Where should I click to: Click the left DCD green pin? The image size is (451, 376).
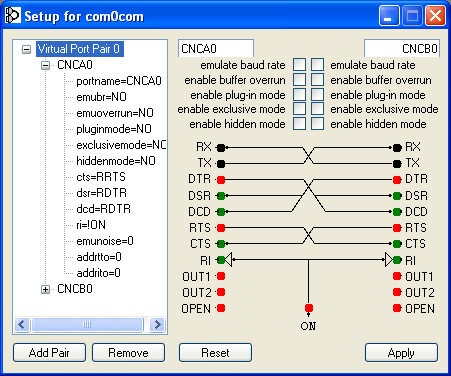[x=221, y=212]
